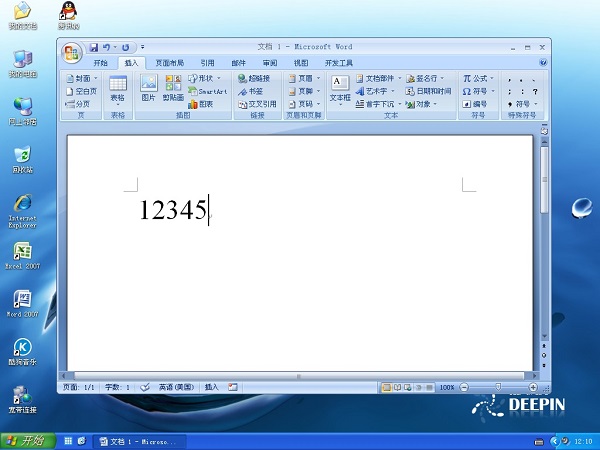The height and width of the screenshot is (450, 600).
Task: Switch to the Developer (开发工具) tab
Action: pyautogui.click(x=339, y=63)
